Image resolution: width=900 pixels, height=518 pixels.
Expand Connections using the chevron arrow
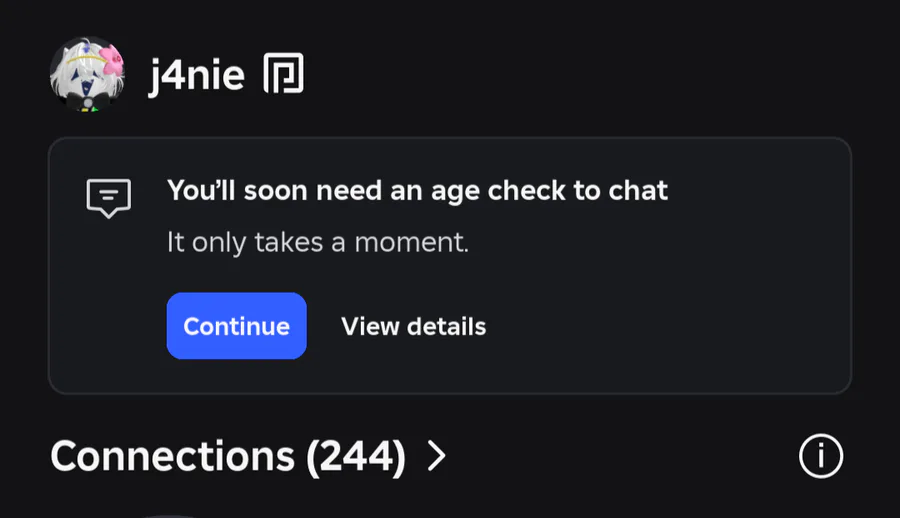coord(436,457)
